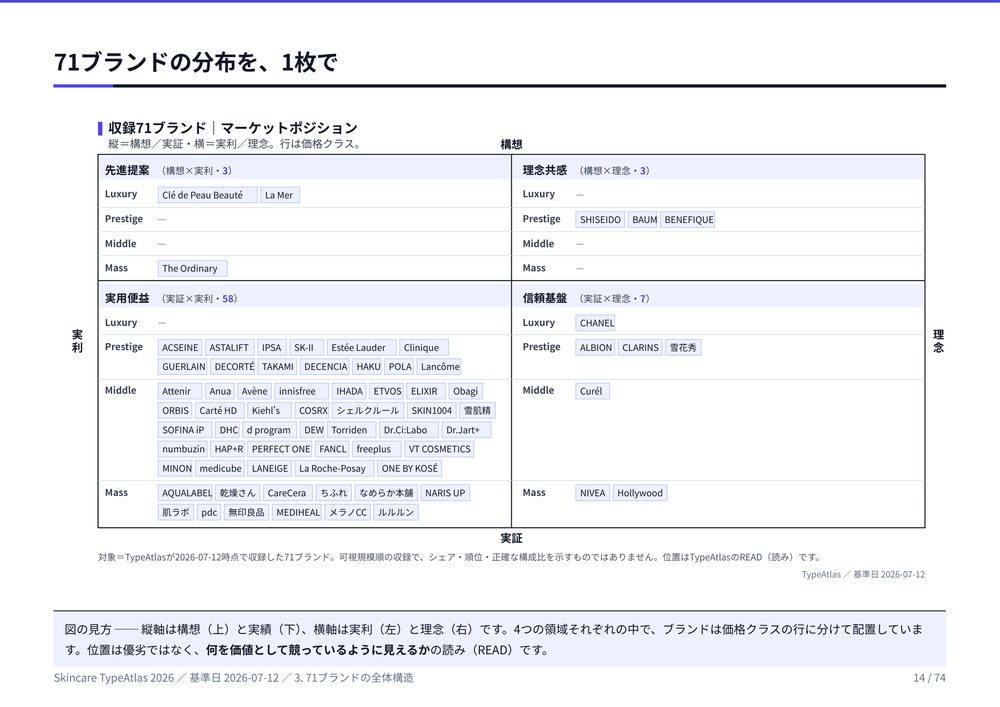Click the Torriden brand tag
Screen dimensions: 1000x707
pyautogui.click(x=351, y=430)
